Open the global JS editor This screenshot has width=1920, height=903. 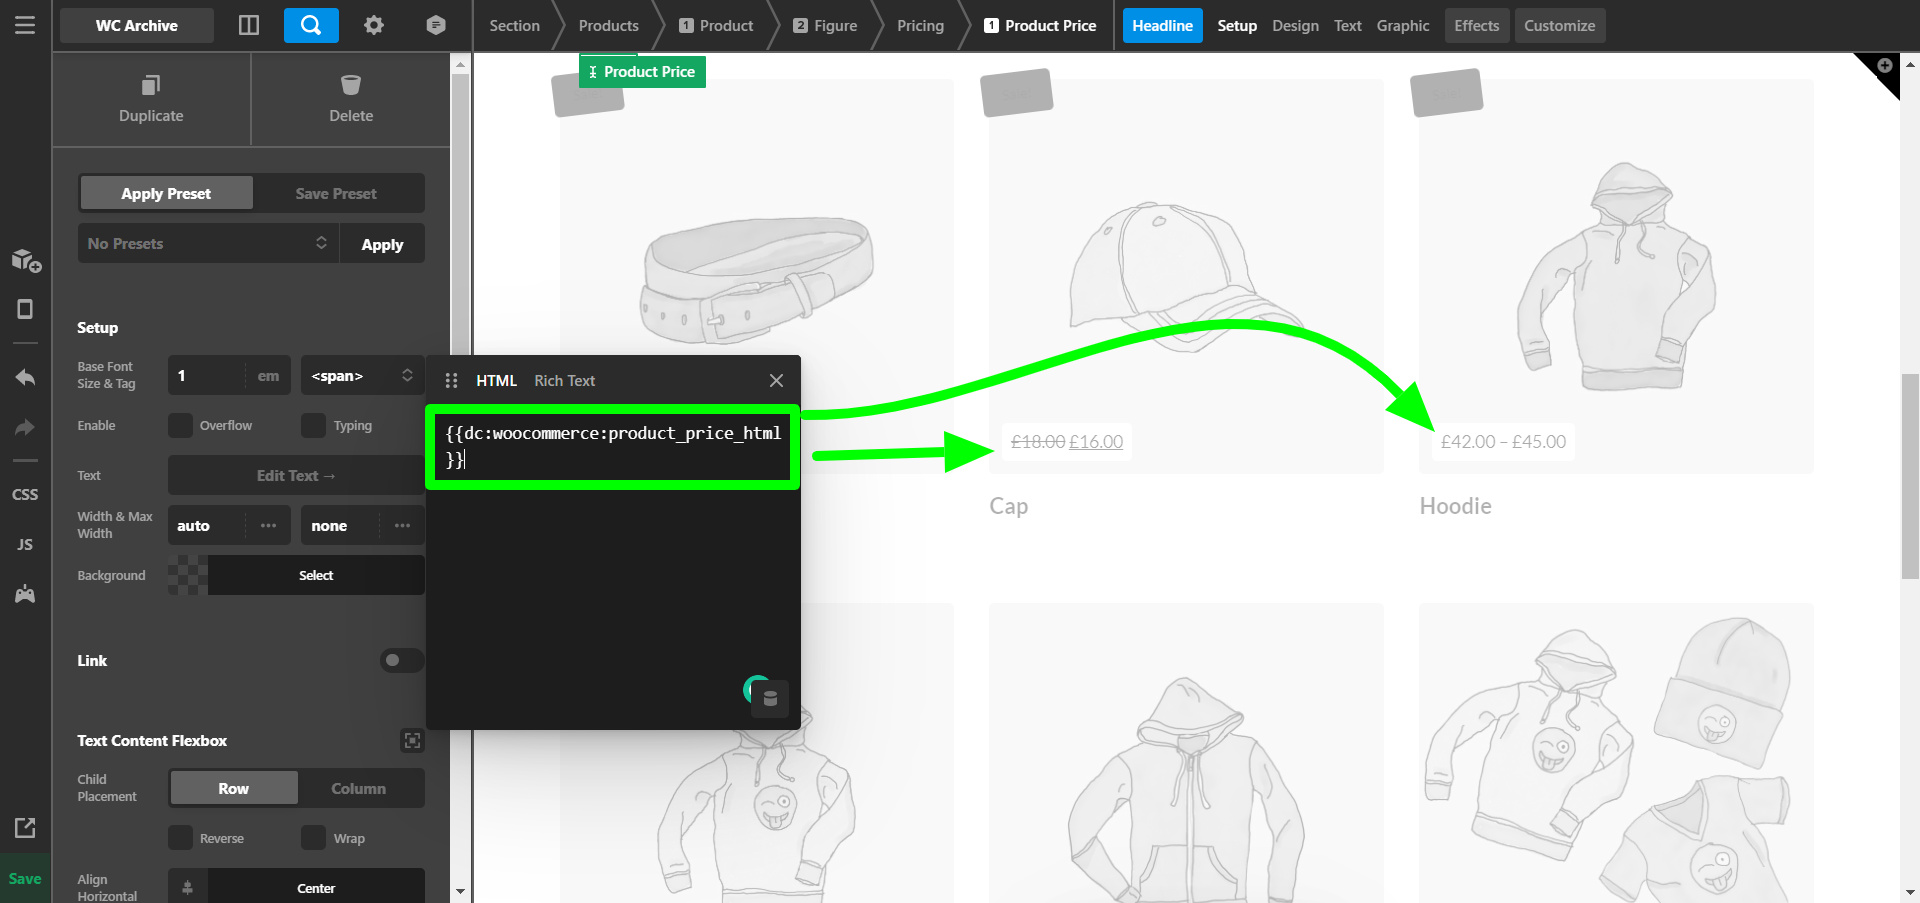(25, 544)
